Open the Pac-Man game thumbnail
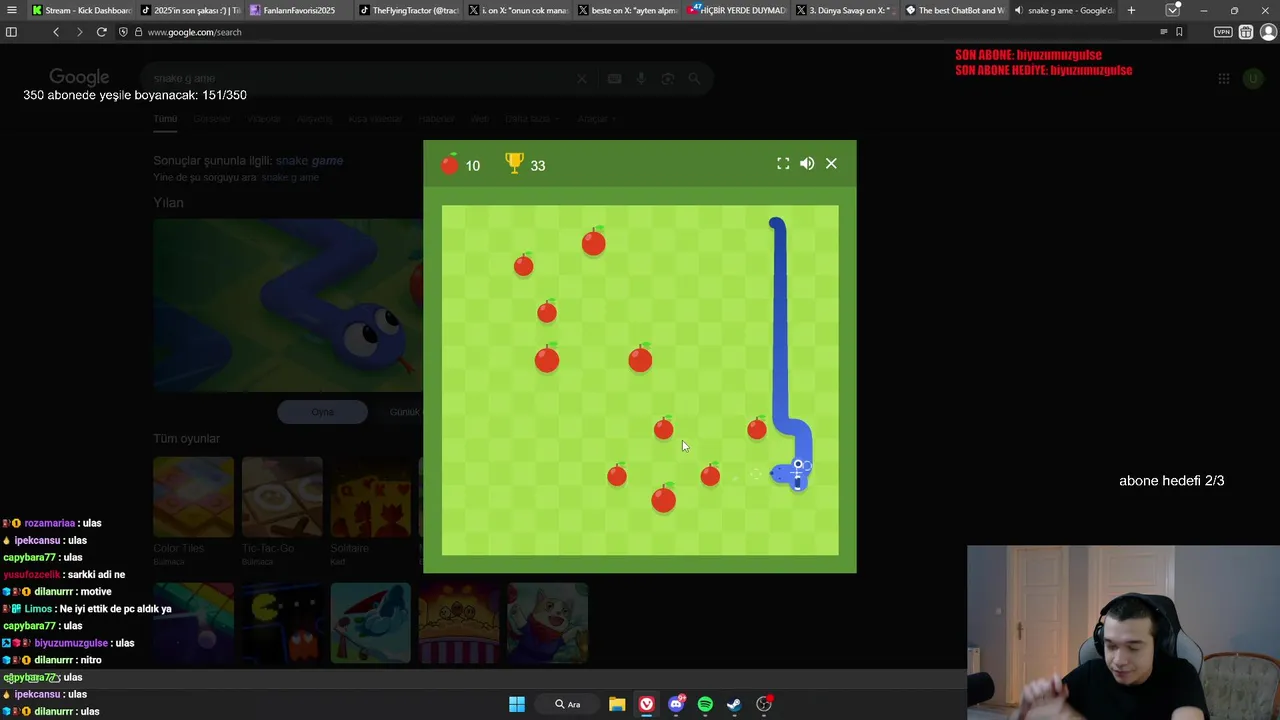The height and width of the screenshot is (720, 1280). (x=282, y=623)
